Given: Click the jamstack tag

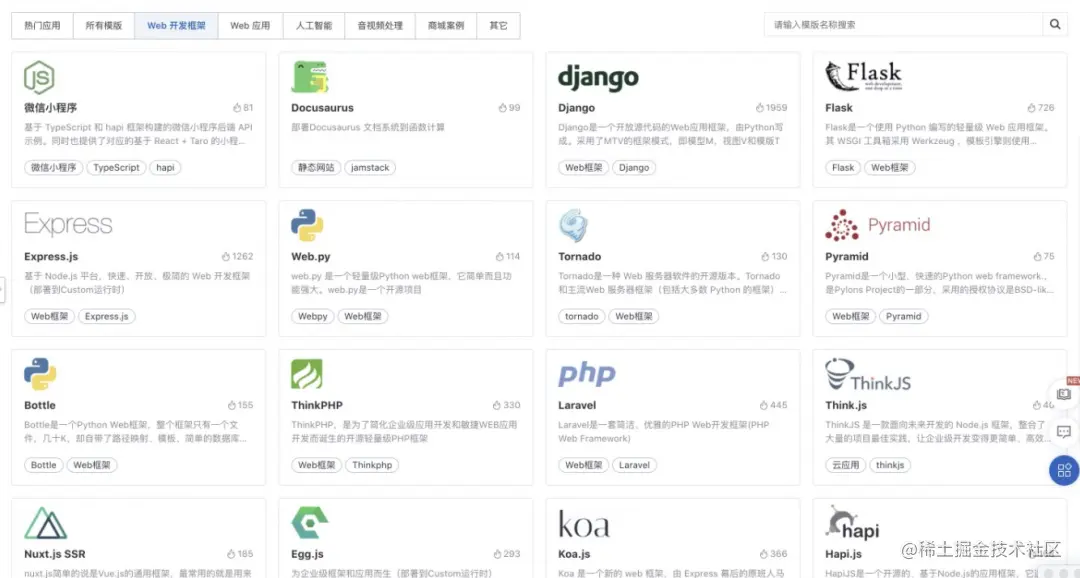Looking at the screenshot, I should pyautogui.click(x=370, y=167).
